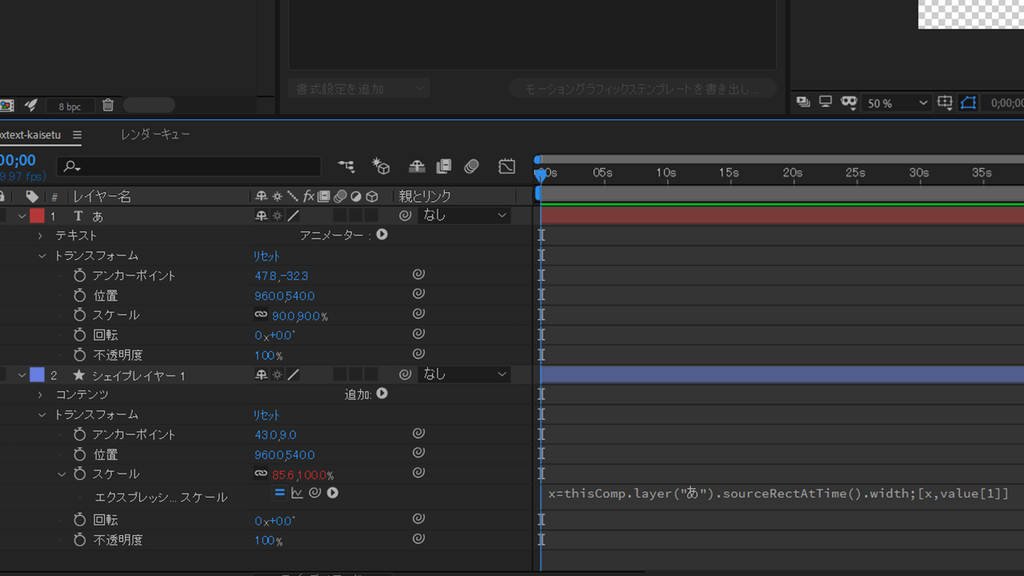Viewport: 1024px width, 576px height.
Task: Switch to the レンダーキュー tab
Action: pos(155,135)
